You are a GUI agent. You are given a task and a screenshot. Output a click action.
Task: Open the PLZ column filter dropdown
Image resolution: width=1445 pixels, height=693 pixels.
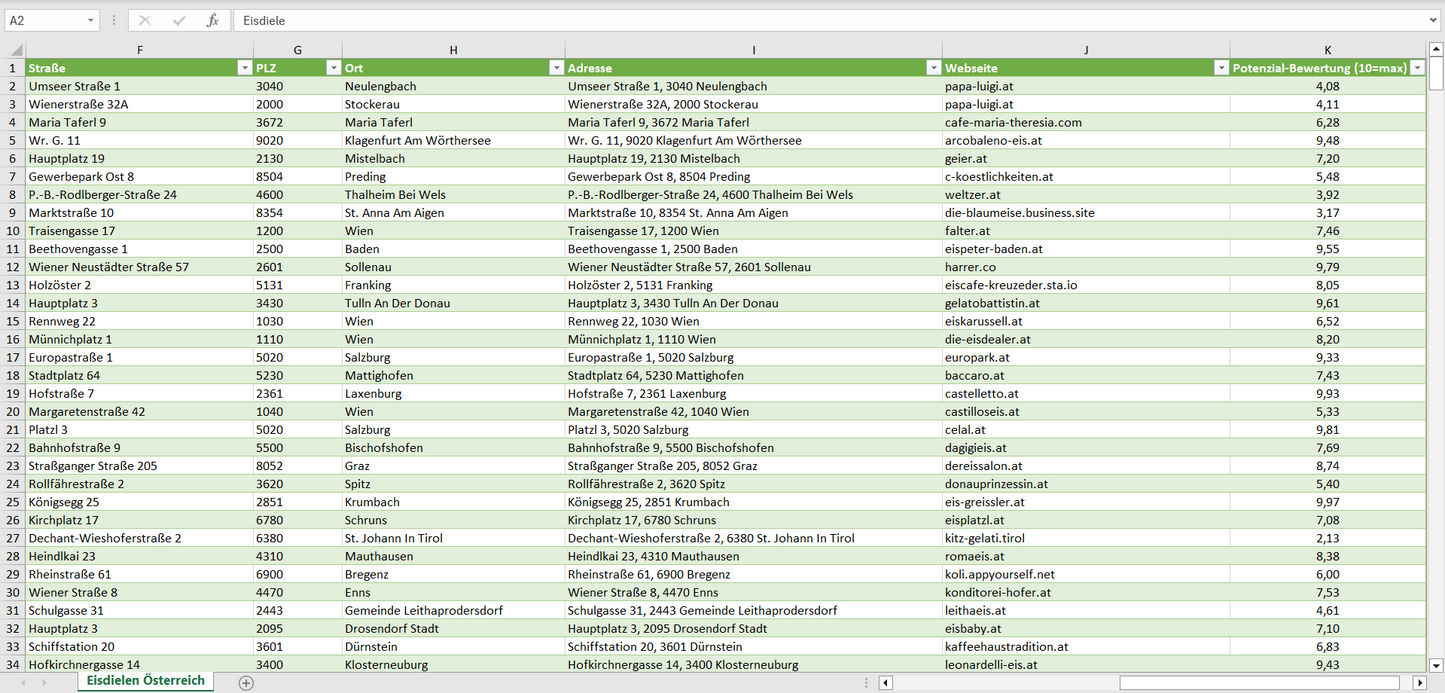[x=333, y=68]
